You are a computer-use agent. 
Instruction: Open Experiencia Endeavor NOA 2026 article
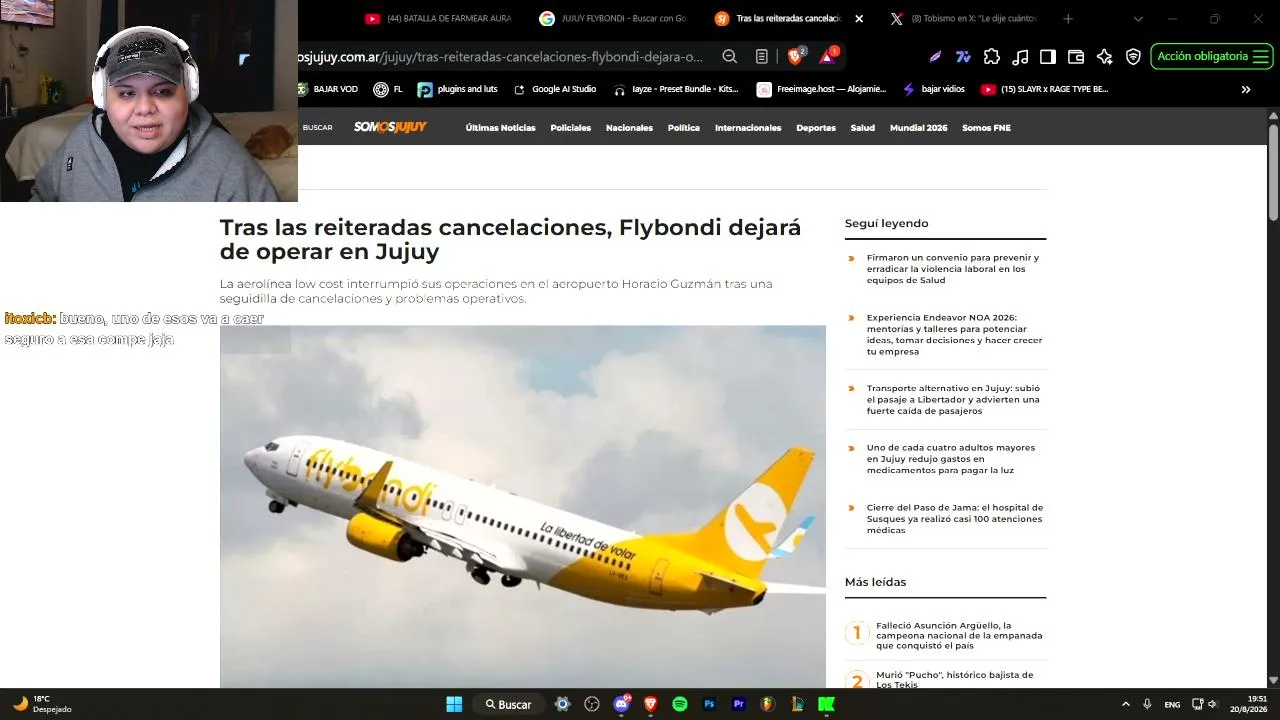[x=954, y=335]
